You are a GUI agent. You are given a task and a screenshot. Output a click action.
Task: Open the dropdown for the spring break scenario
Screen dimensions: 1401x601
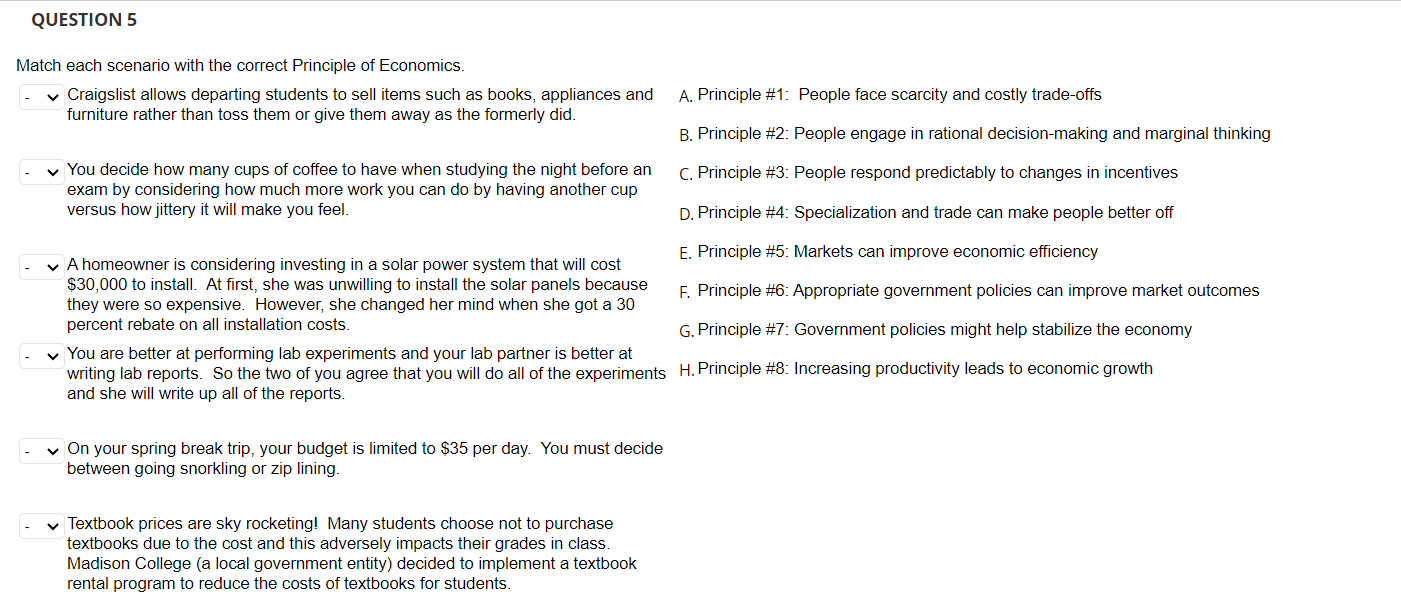tap(40, 451)
